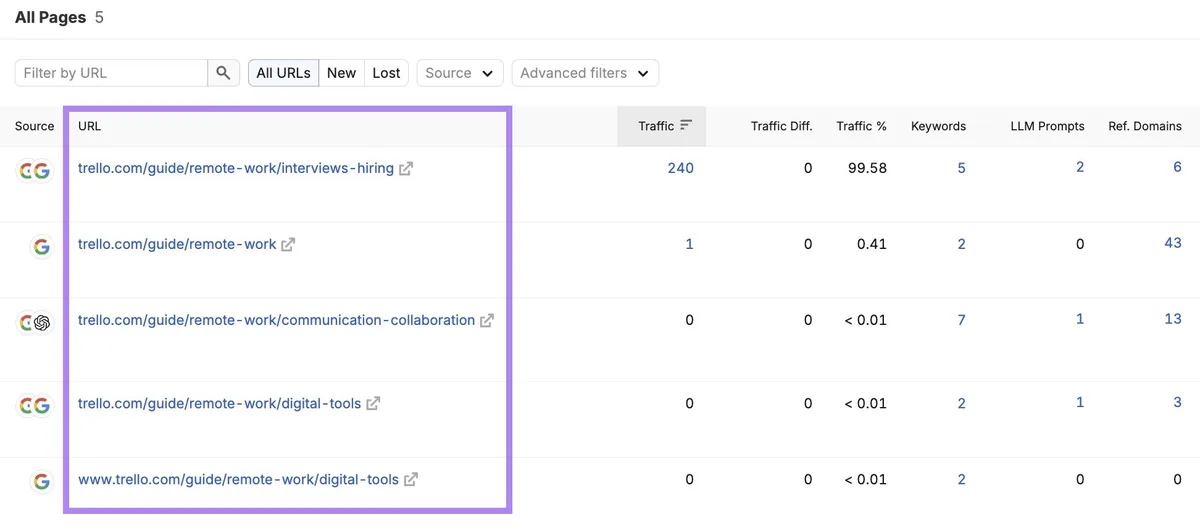Focus the Filter by URL input field
Screen dimensions: 1200x530
click(x=112, y=73)
